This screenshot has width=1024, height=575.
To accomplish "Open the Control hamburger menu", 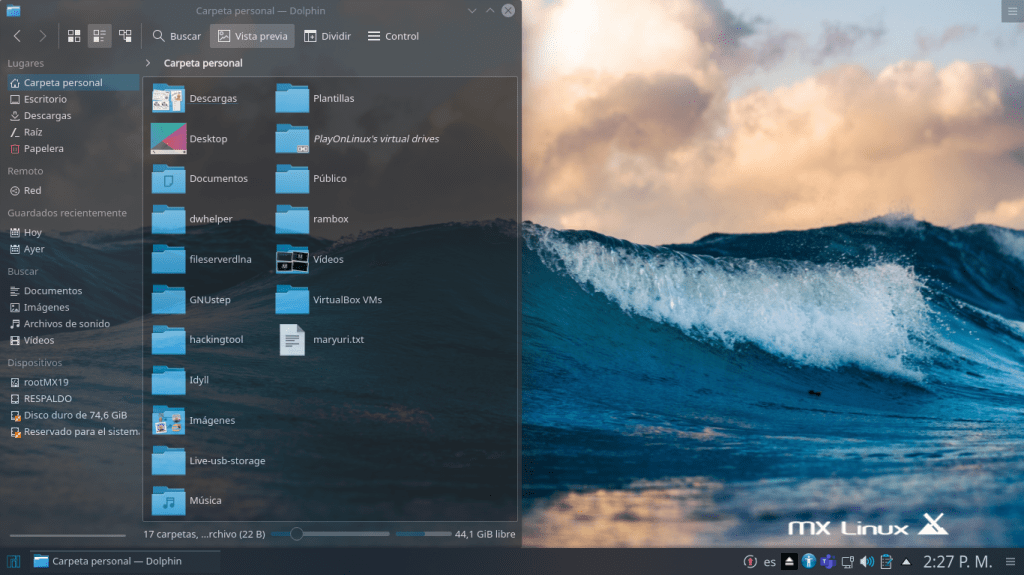I will 393,36.
